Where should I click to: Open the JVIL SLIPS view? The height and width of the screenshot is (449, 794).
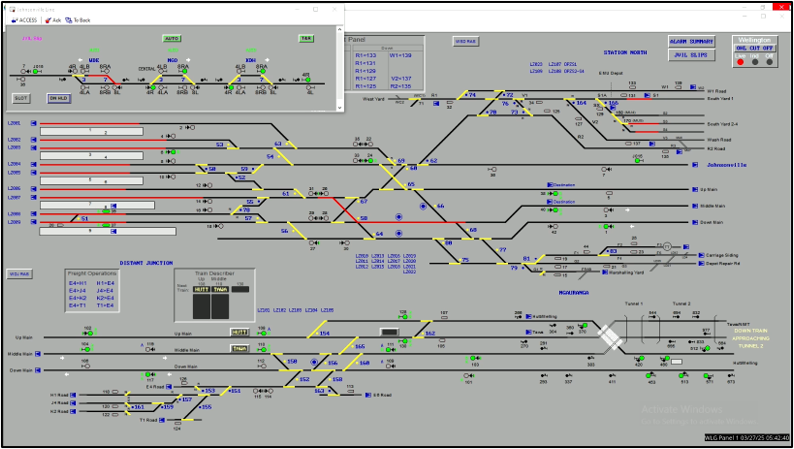click(691, 55)
